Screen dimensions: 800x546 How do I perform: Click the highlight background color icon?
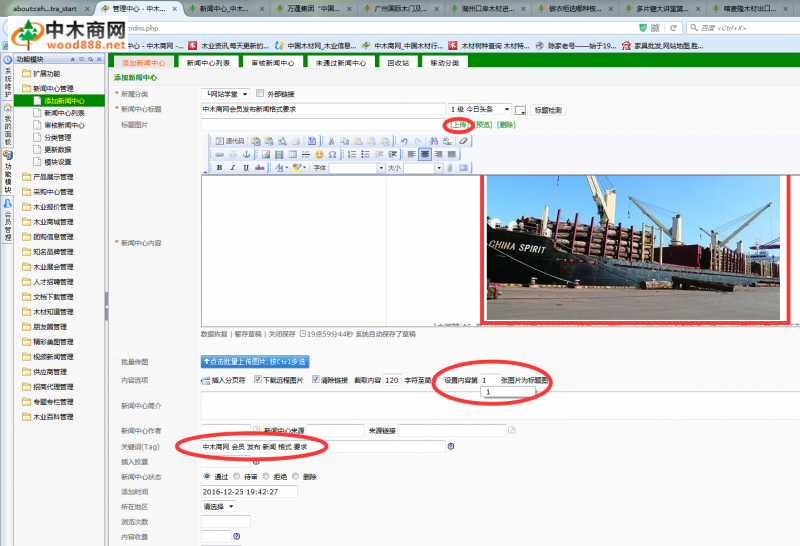pos(297,167)
